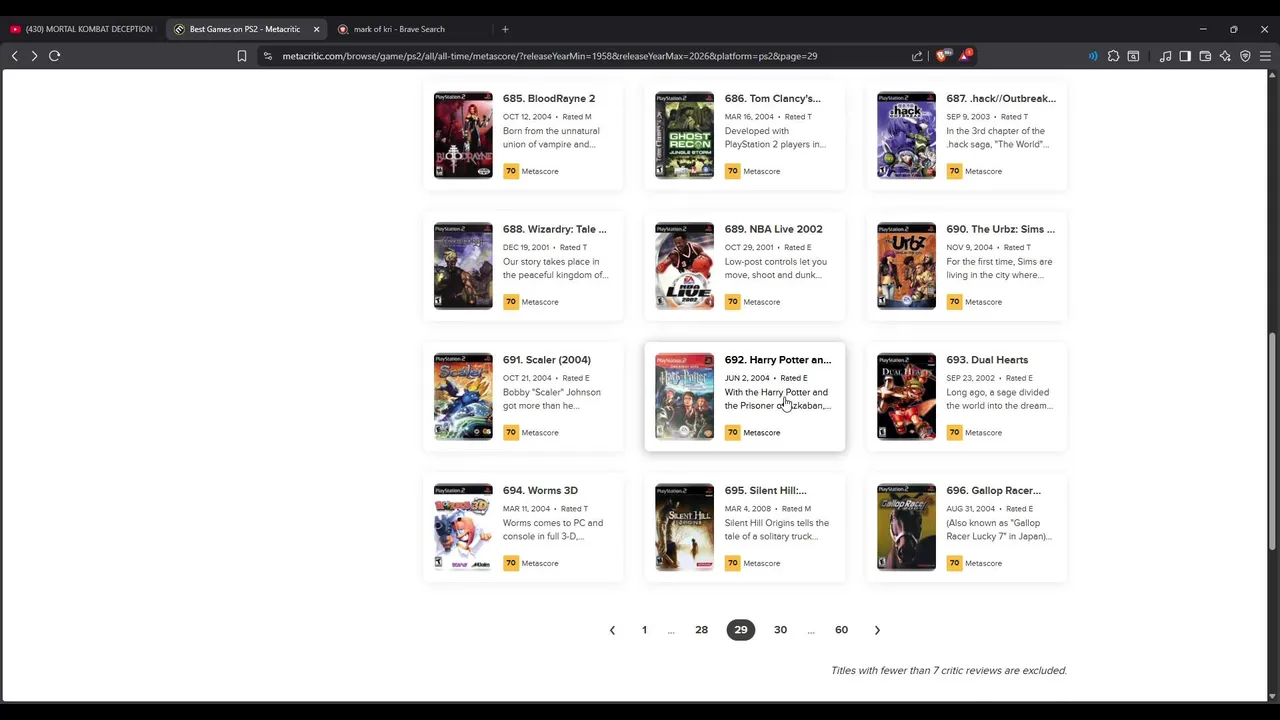
Task: Click the 70 Metascore badge for BloodRayne 2
Action: (511, 171)
